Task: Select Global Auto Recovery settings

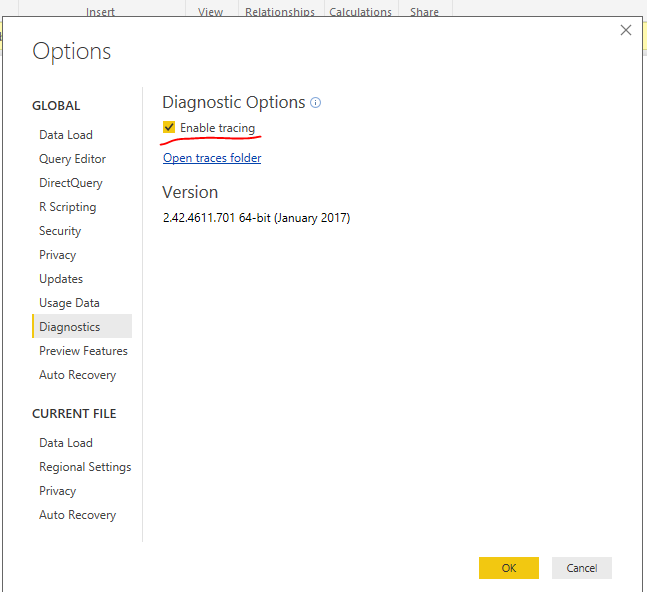Action: pyautogui.click(x=78, y=375)
